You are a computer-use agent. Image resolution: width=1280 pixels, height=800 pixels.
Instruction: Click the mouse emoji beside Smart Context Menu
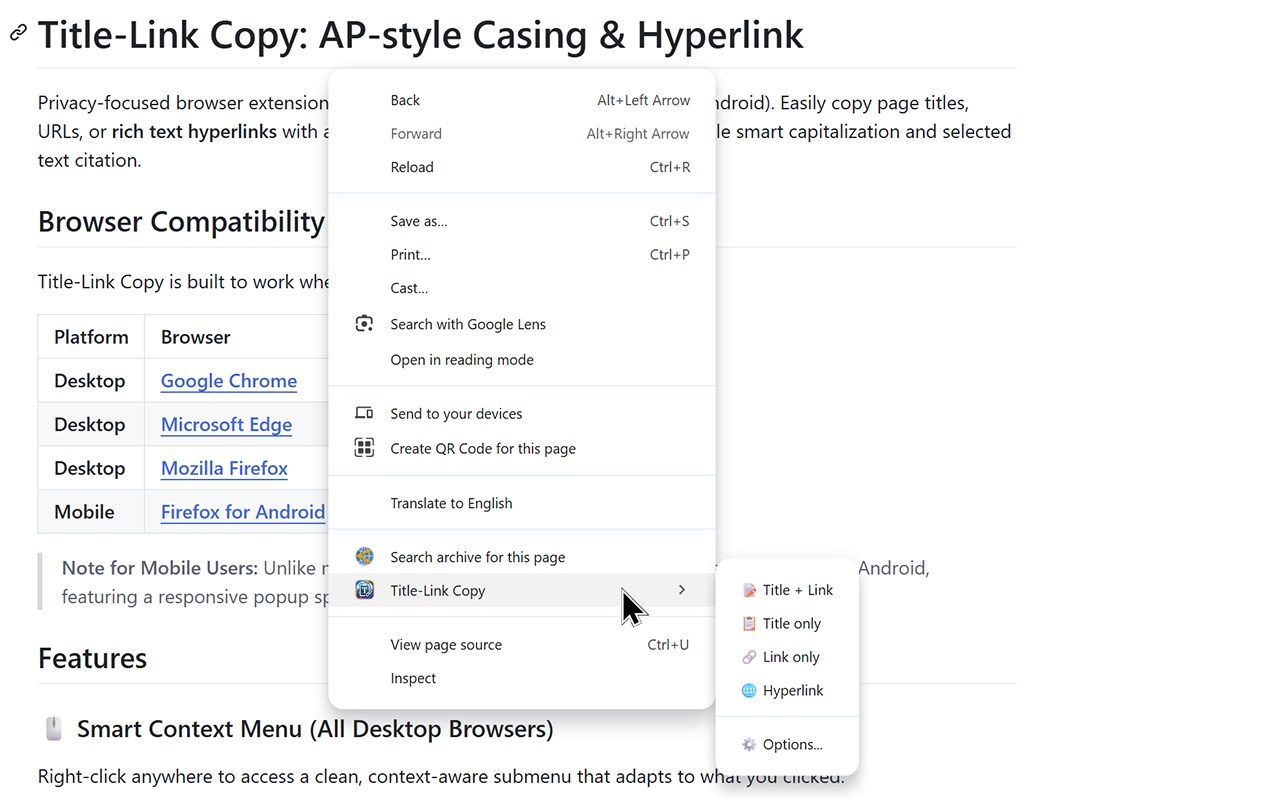[x=54, y=729]
